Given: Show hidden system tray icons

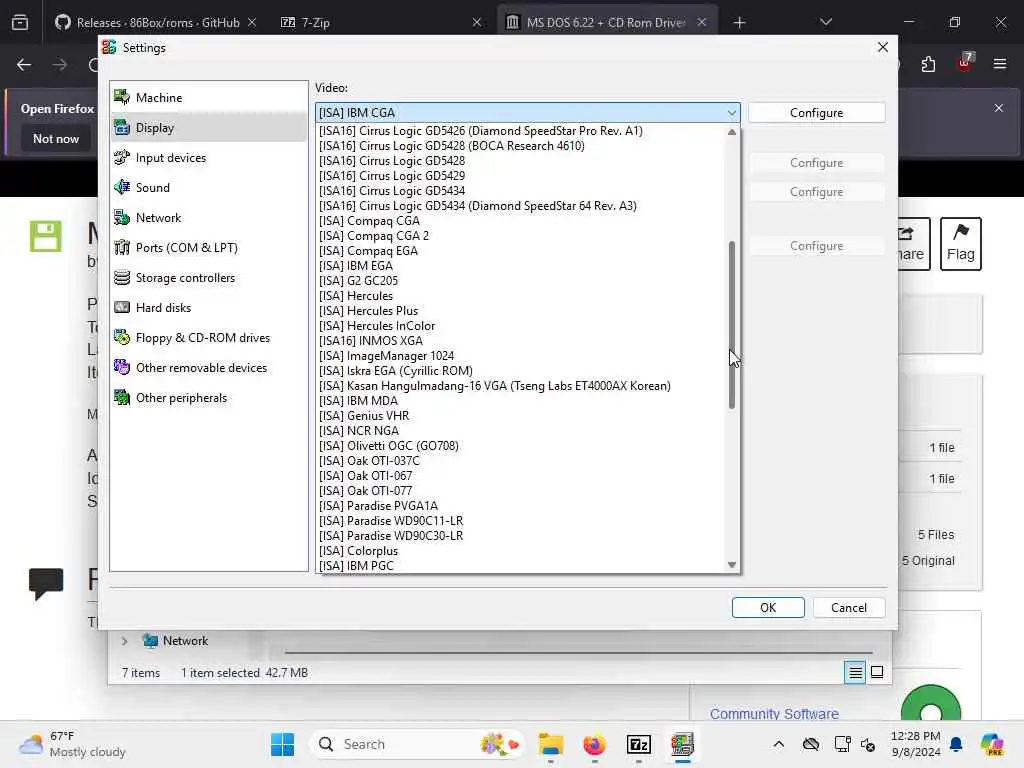Looking at the screenshot, I should coord(778,744).
